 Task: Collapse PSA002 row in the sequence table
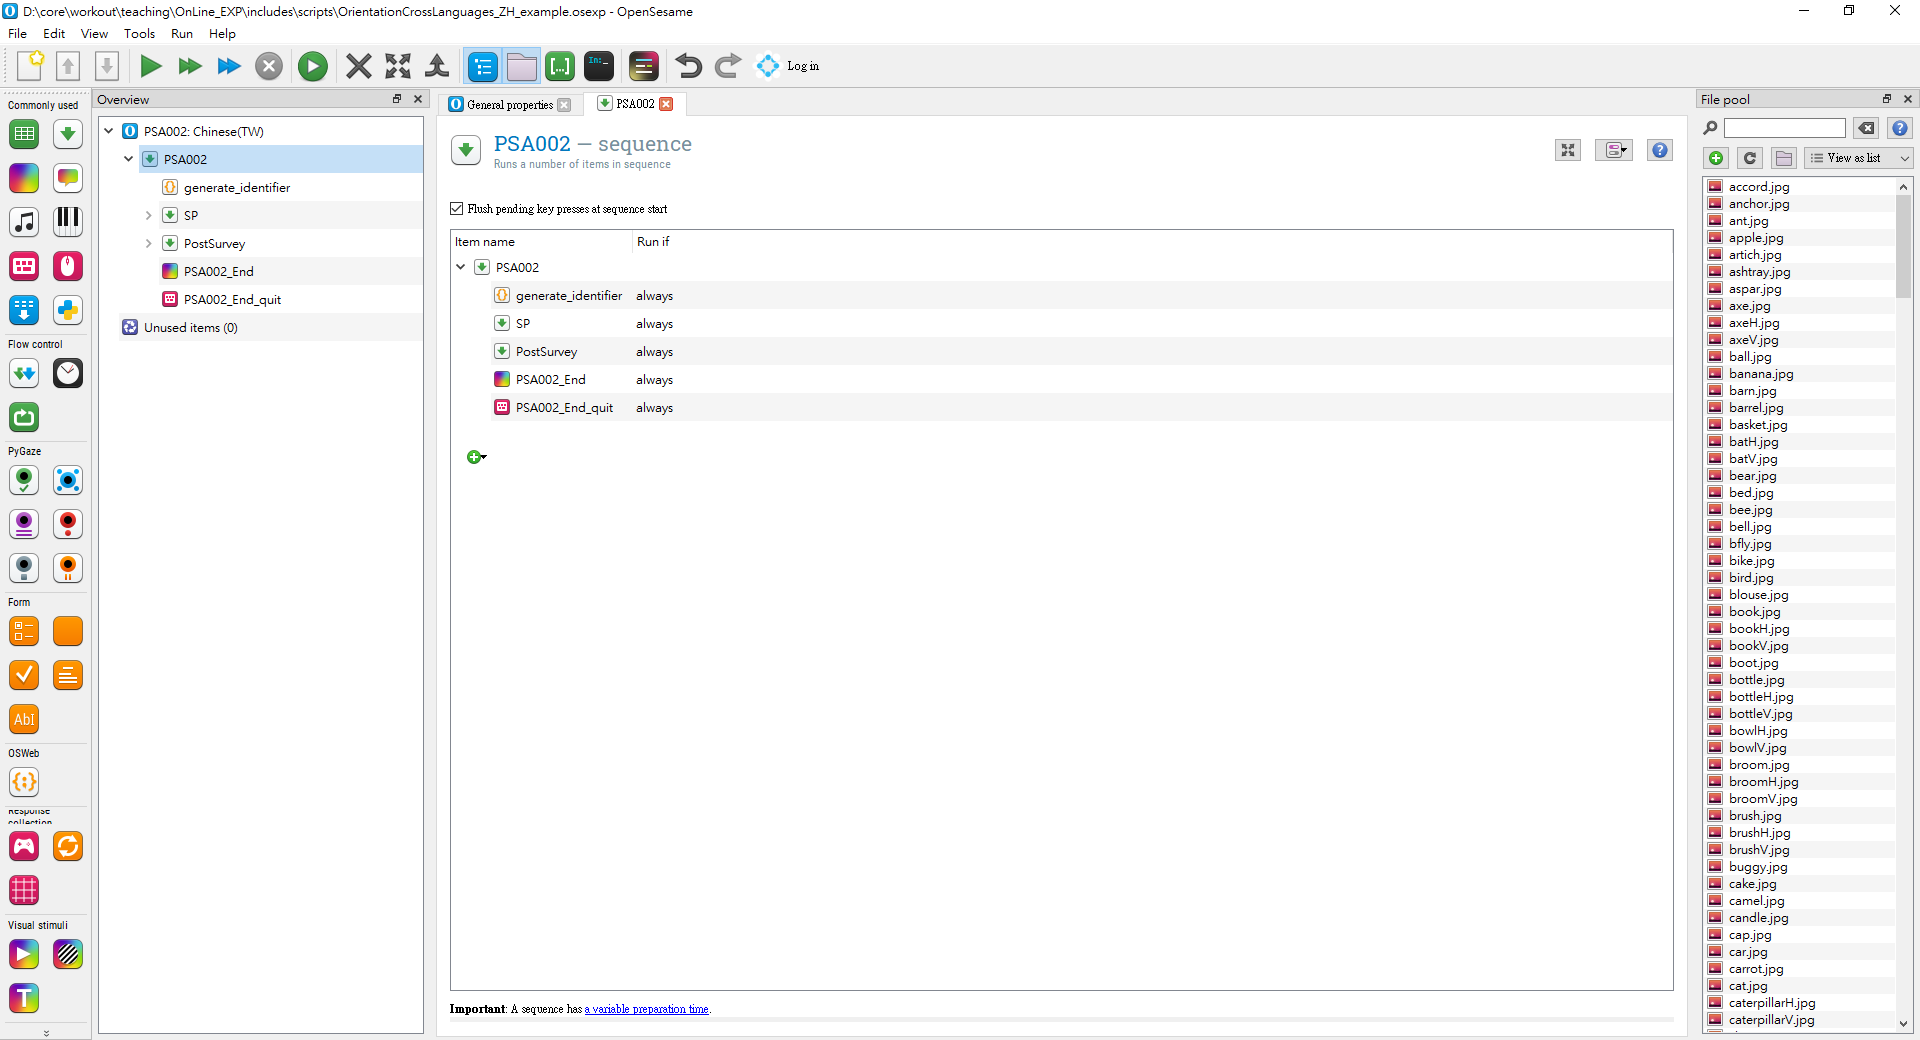coord(461,267)
